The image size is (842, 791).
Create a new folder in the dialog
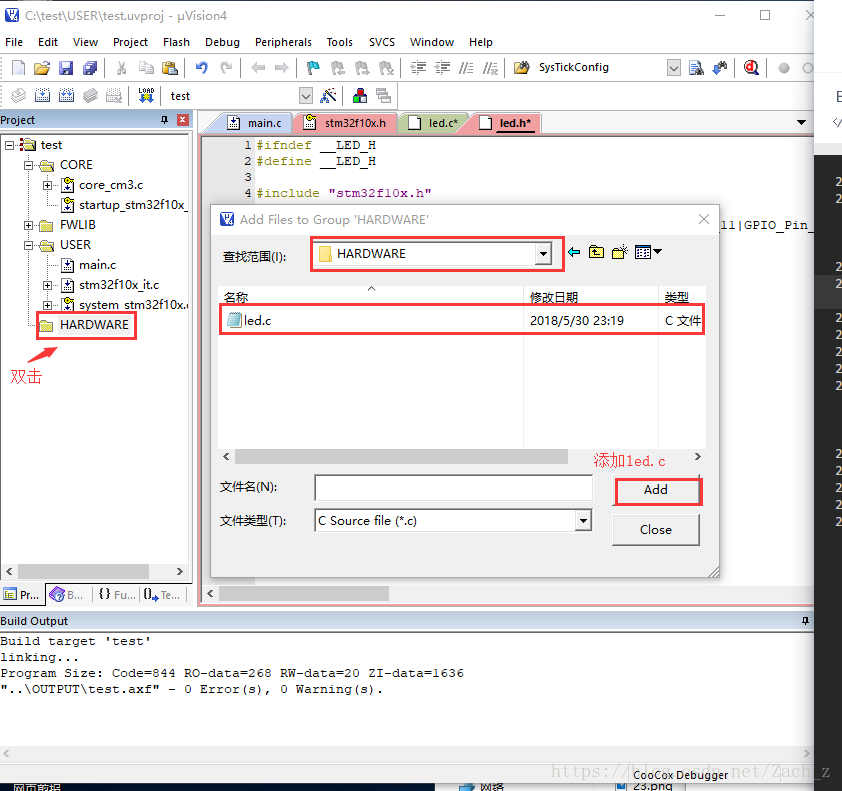(x=620, y=252)
